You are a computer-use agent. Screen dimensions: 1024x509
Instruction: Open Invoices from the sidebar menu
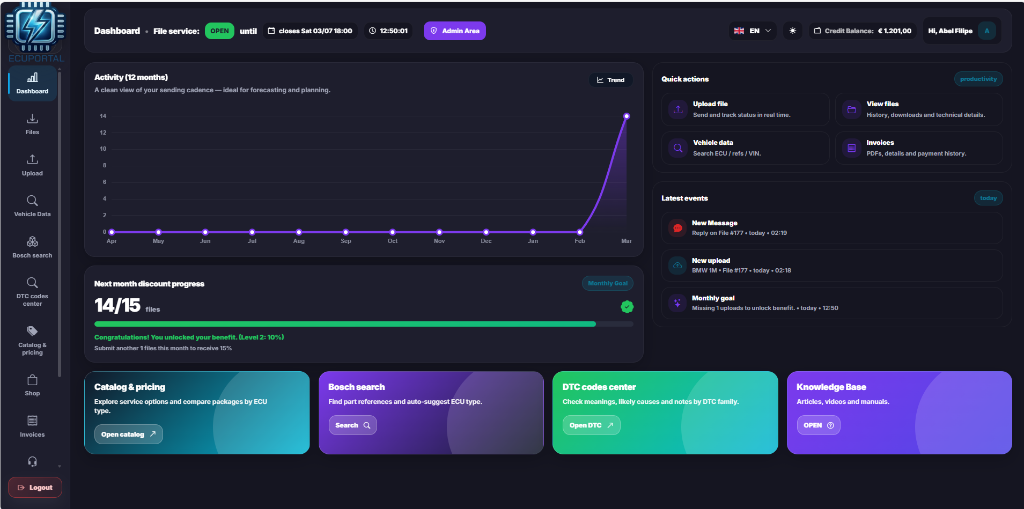pos(32,427)
